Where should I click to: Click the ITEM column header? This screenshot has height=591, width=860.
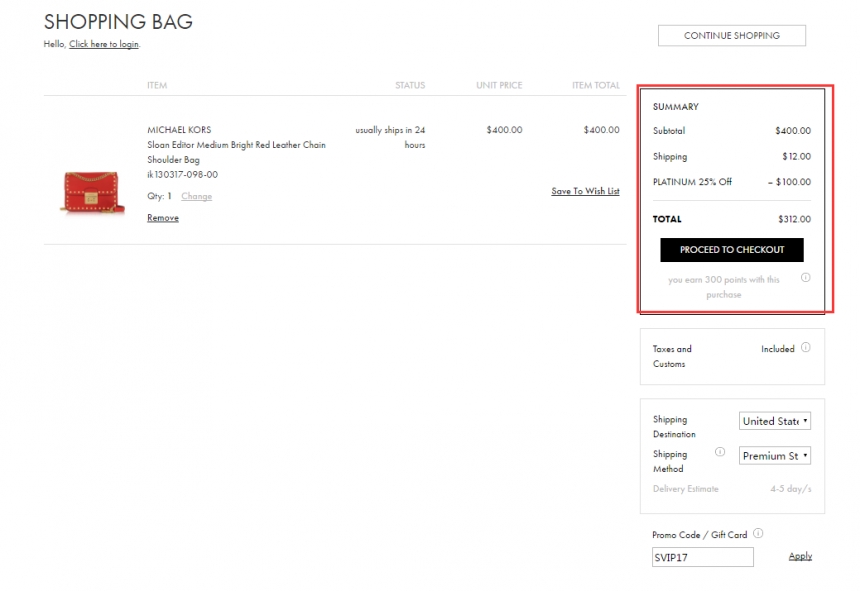(x=157, y=85)
